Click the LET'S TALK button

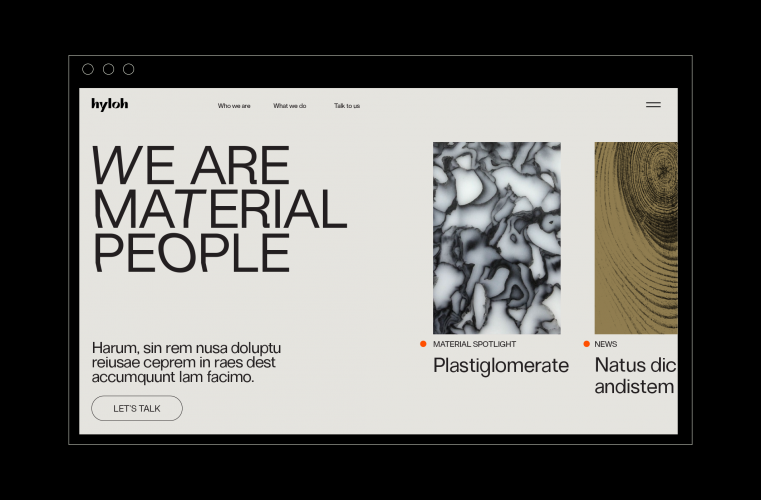tap(137, 408)
